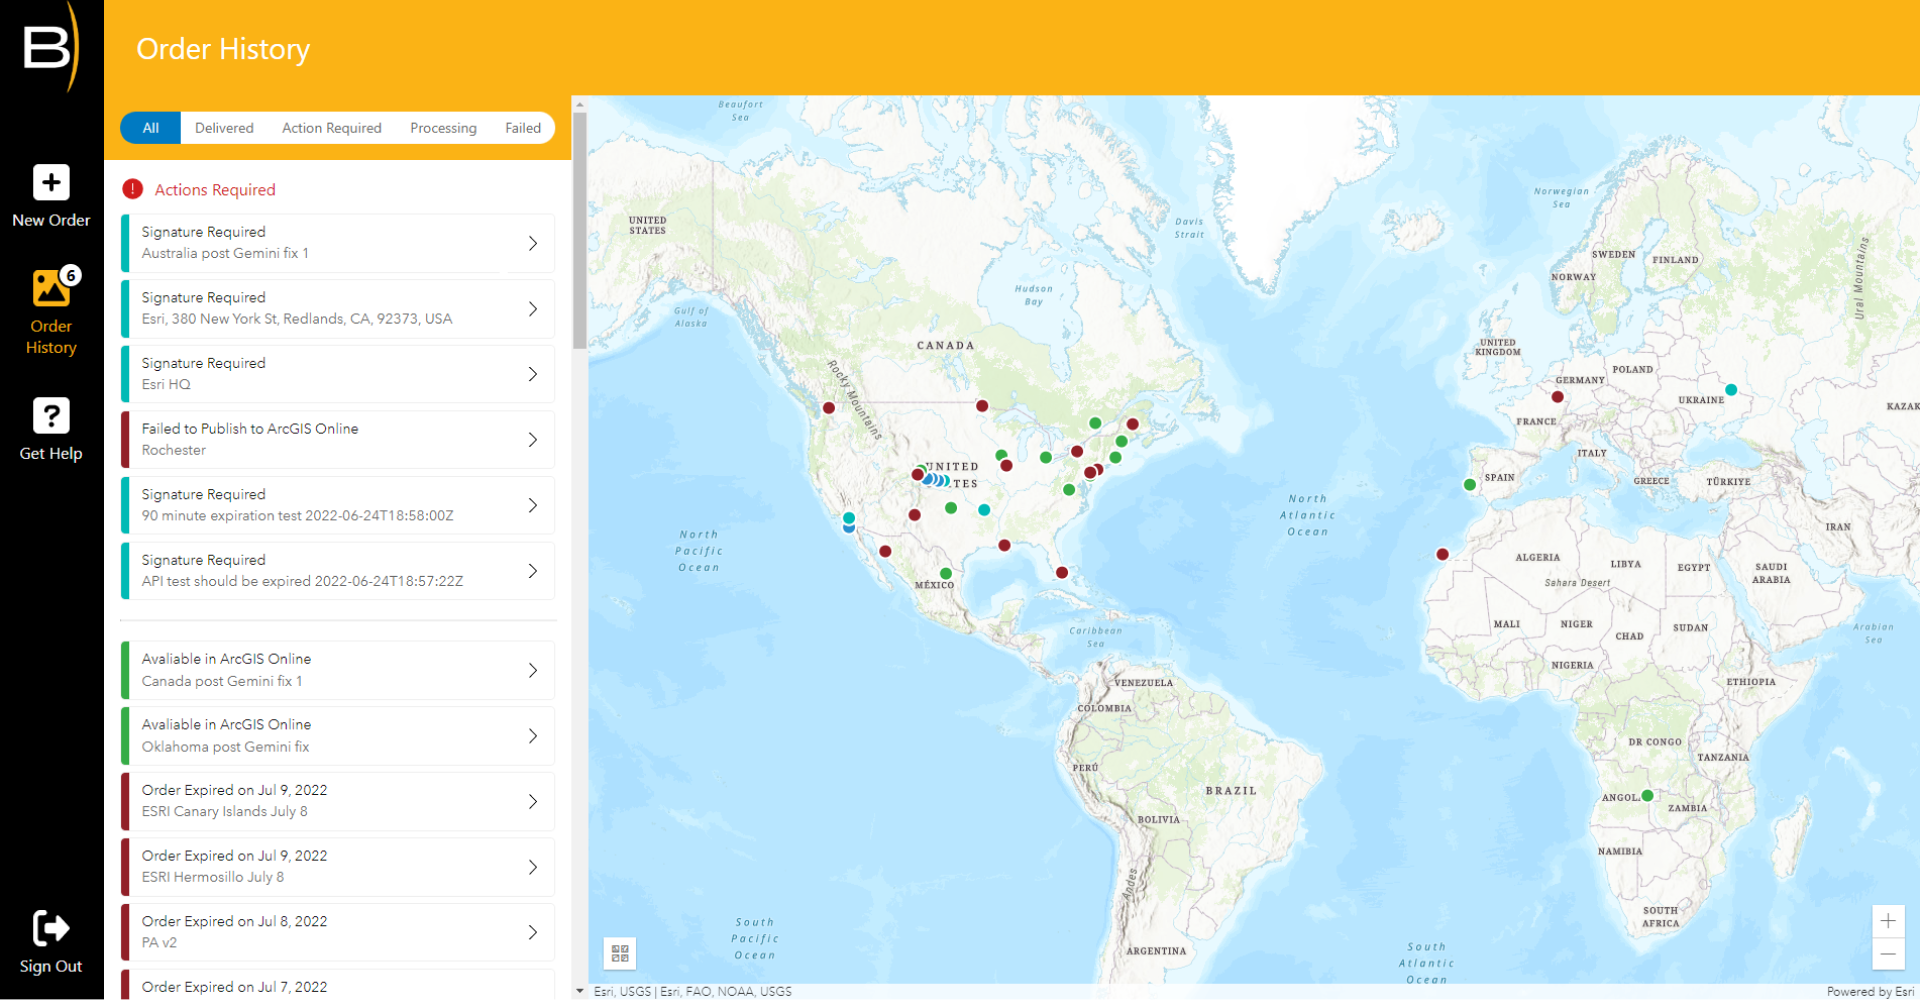Image resolution: width=1920 pixels, height=1000 pixels.
Task: Open Order Expired on Jul 7, 2022 entry
Action: [338, 984]
